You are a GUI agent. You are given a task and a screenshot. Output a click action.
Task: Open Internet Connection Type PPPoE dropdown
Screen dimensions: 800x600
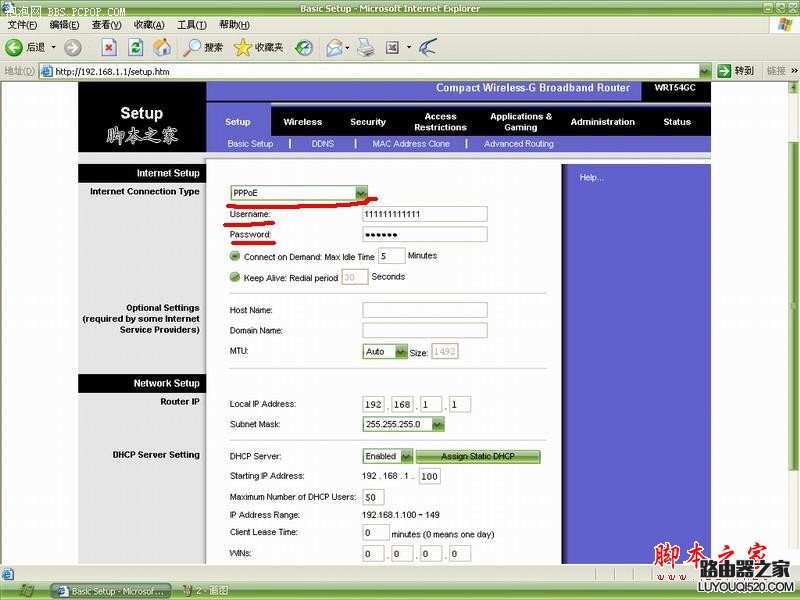click(298, 193)
